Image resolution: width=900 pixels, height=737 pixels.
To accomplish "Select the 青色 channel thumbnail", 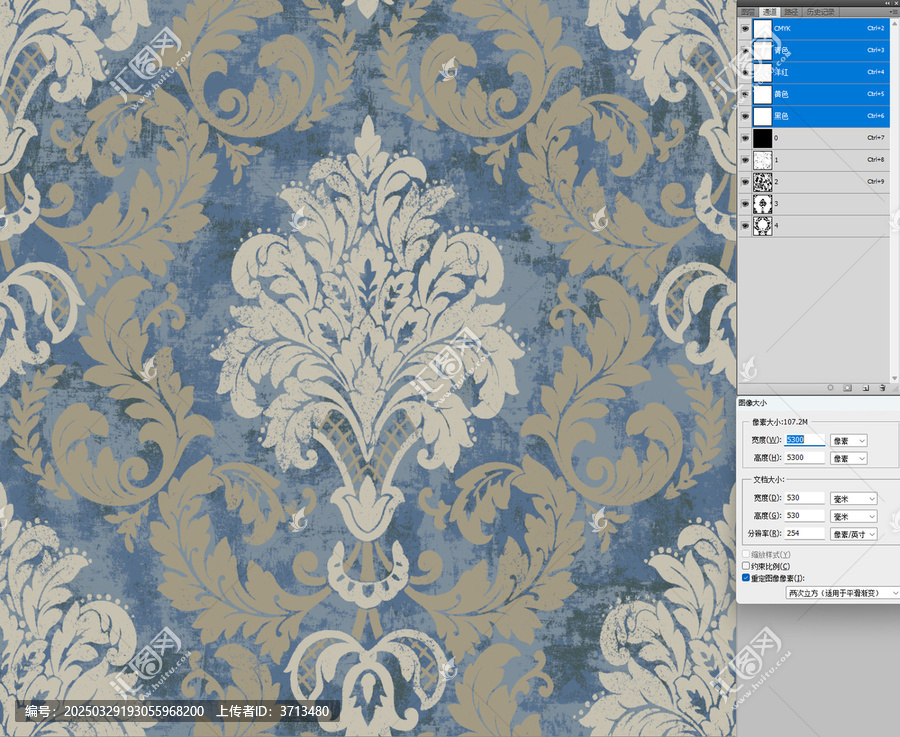I will click(762, 51).
